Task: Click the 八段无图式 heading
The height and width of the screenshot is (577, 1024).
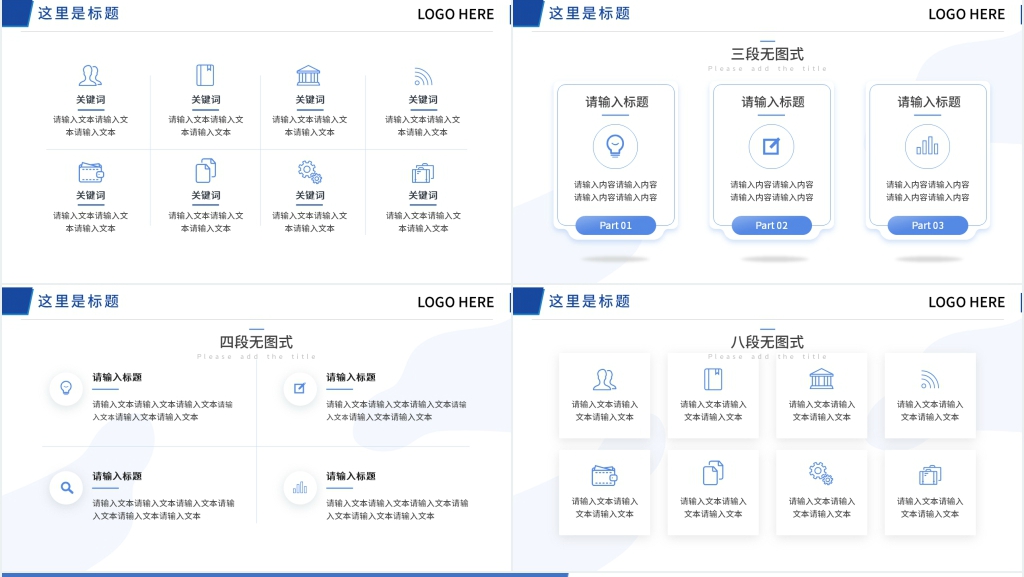Action: 767,342
